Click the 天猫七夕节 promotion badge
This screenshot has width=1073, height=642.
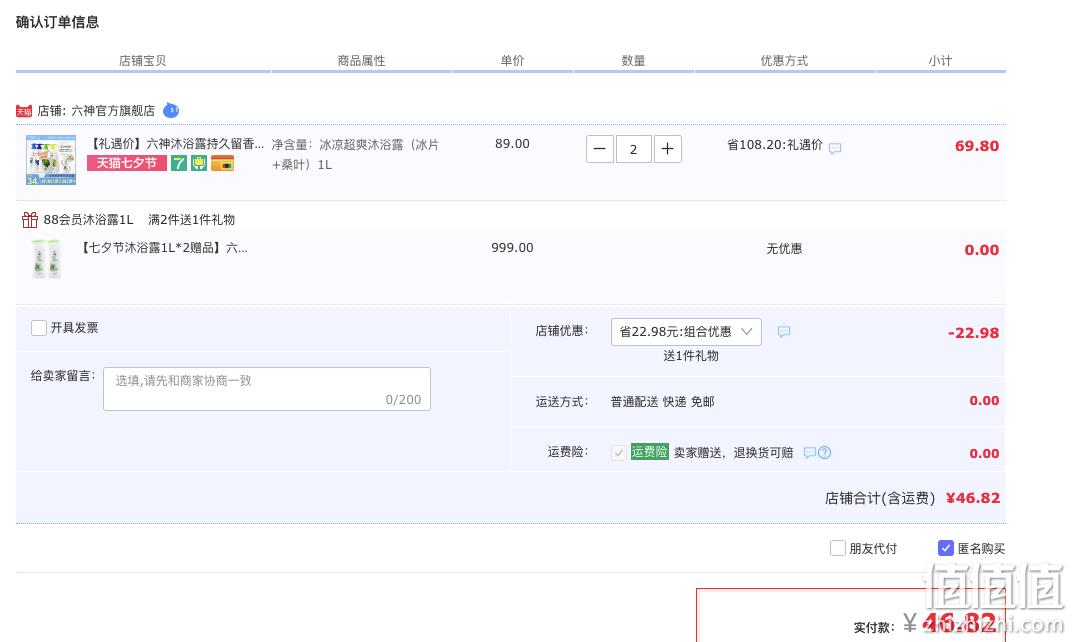(x=127, y=163)
